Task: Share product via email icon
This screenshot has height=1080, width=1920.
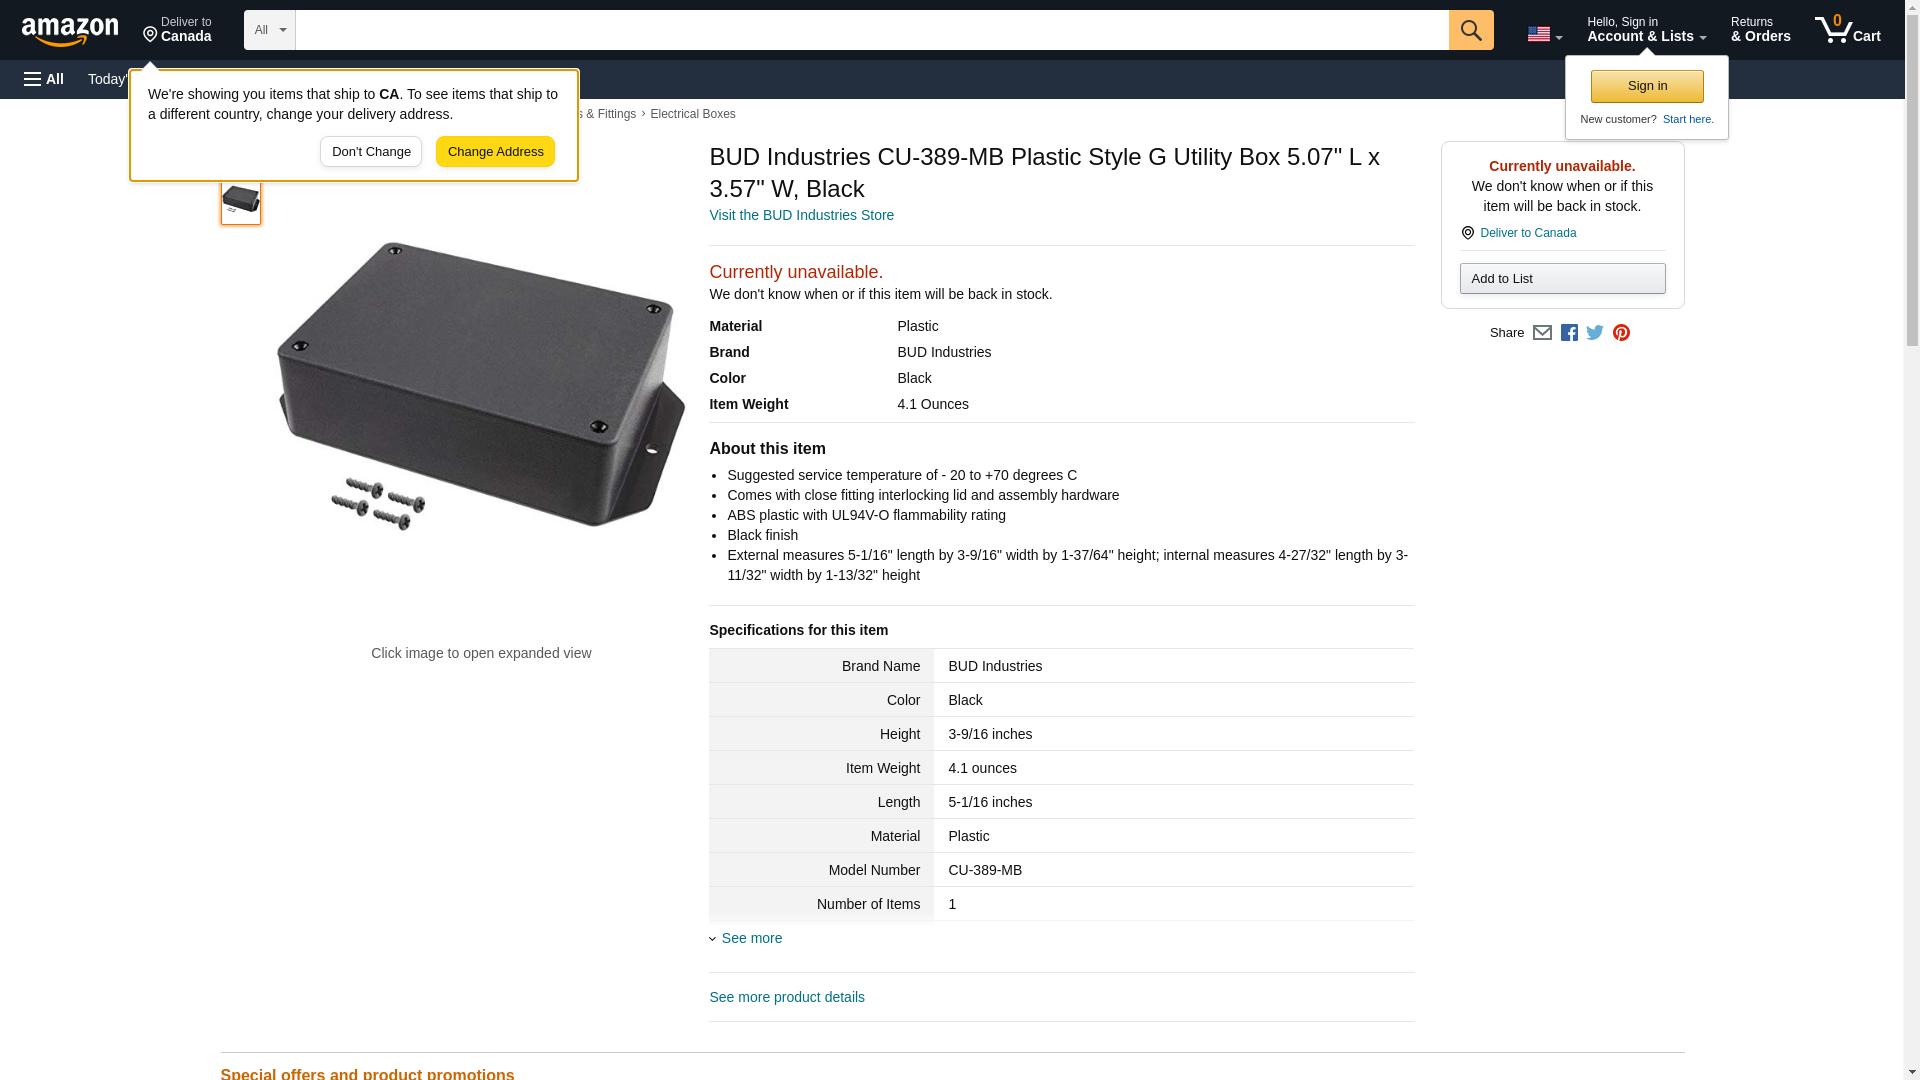Action: pos(1542,333)
